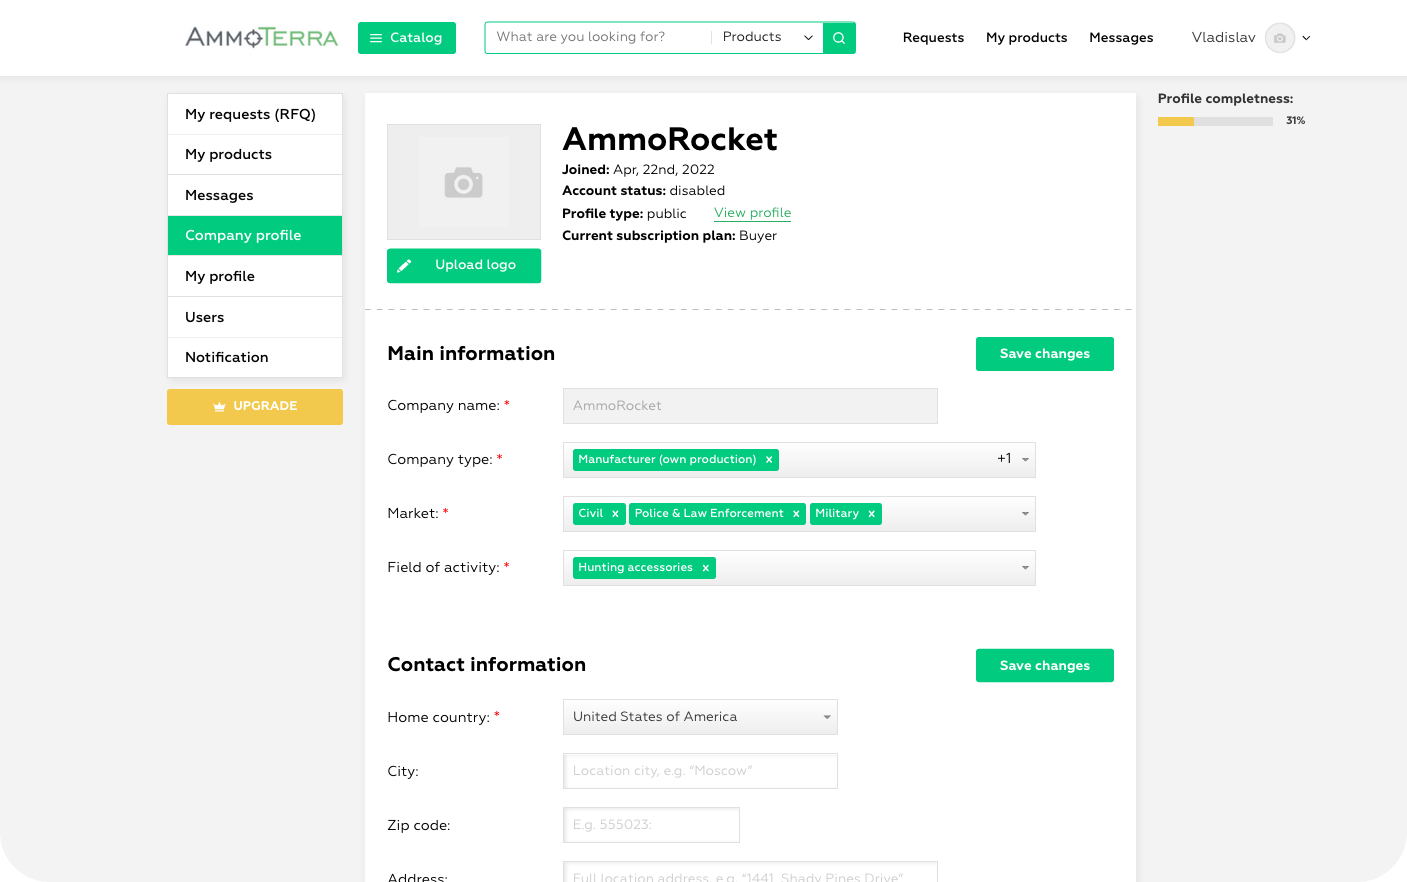Select My profile in the sidebar
1407x882 pixels.
(255, 276)
